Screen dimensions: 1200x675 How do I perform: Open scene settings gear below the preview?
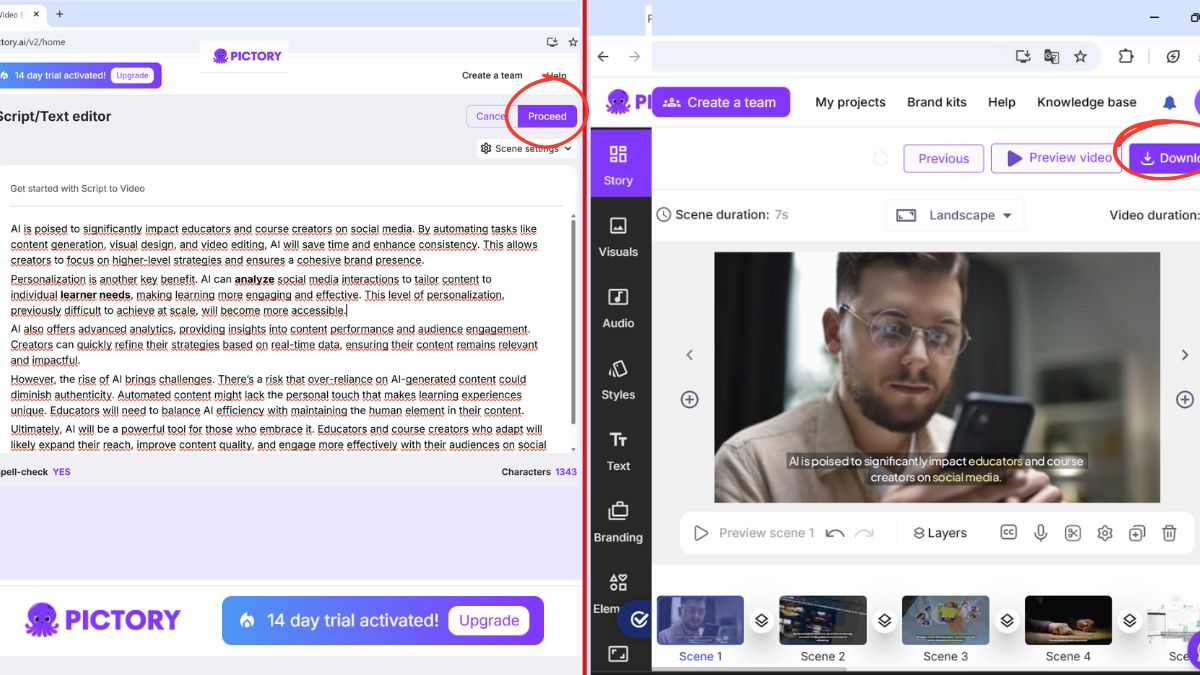click(x=1104, y=532)
